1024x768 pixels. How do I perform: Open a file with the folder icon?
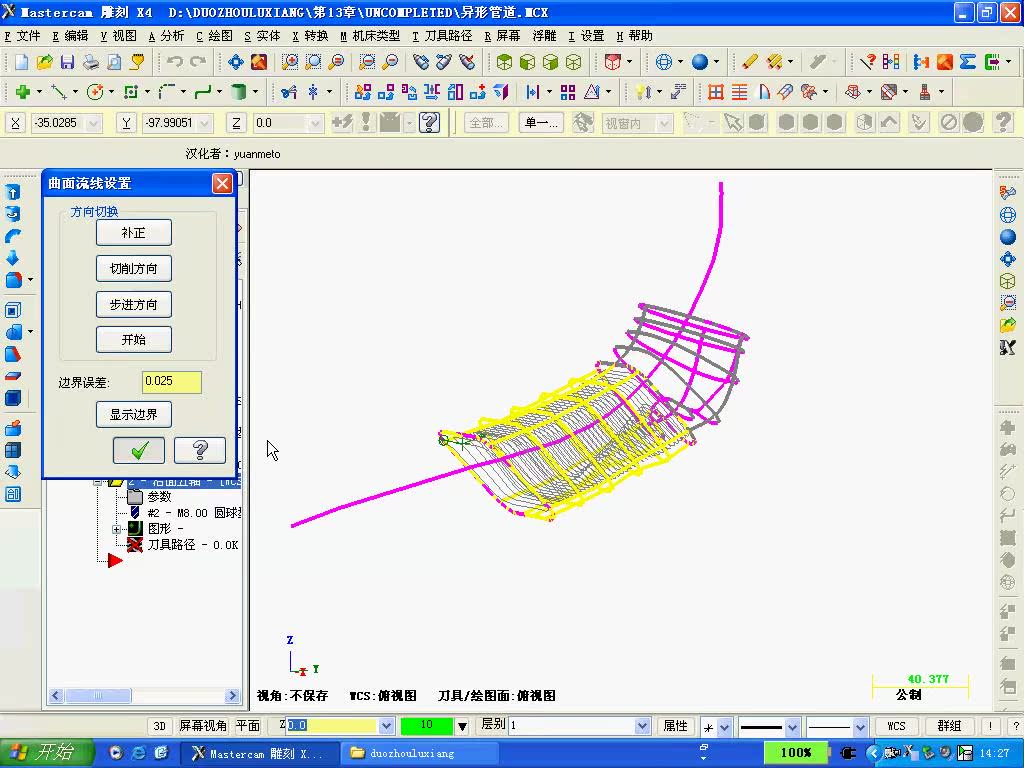click(x=44, y=62)
